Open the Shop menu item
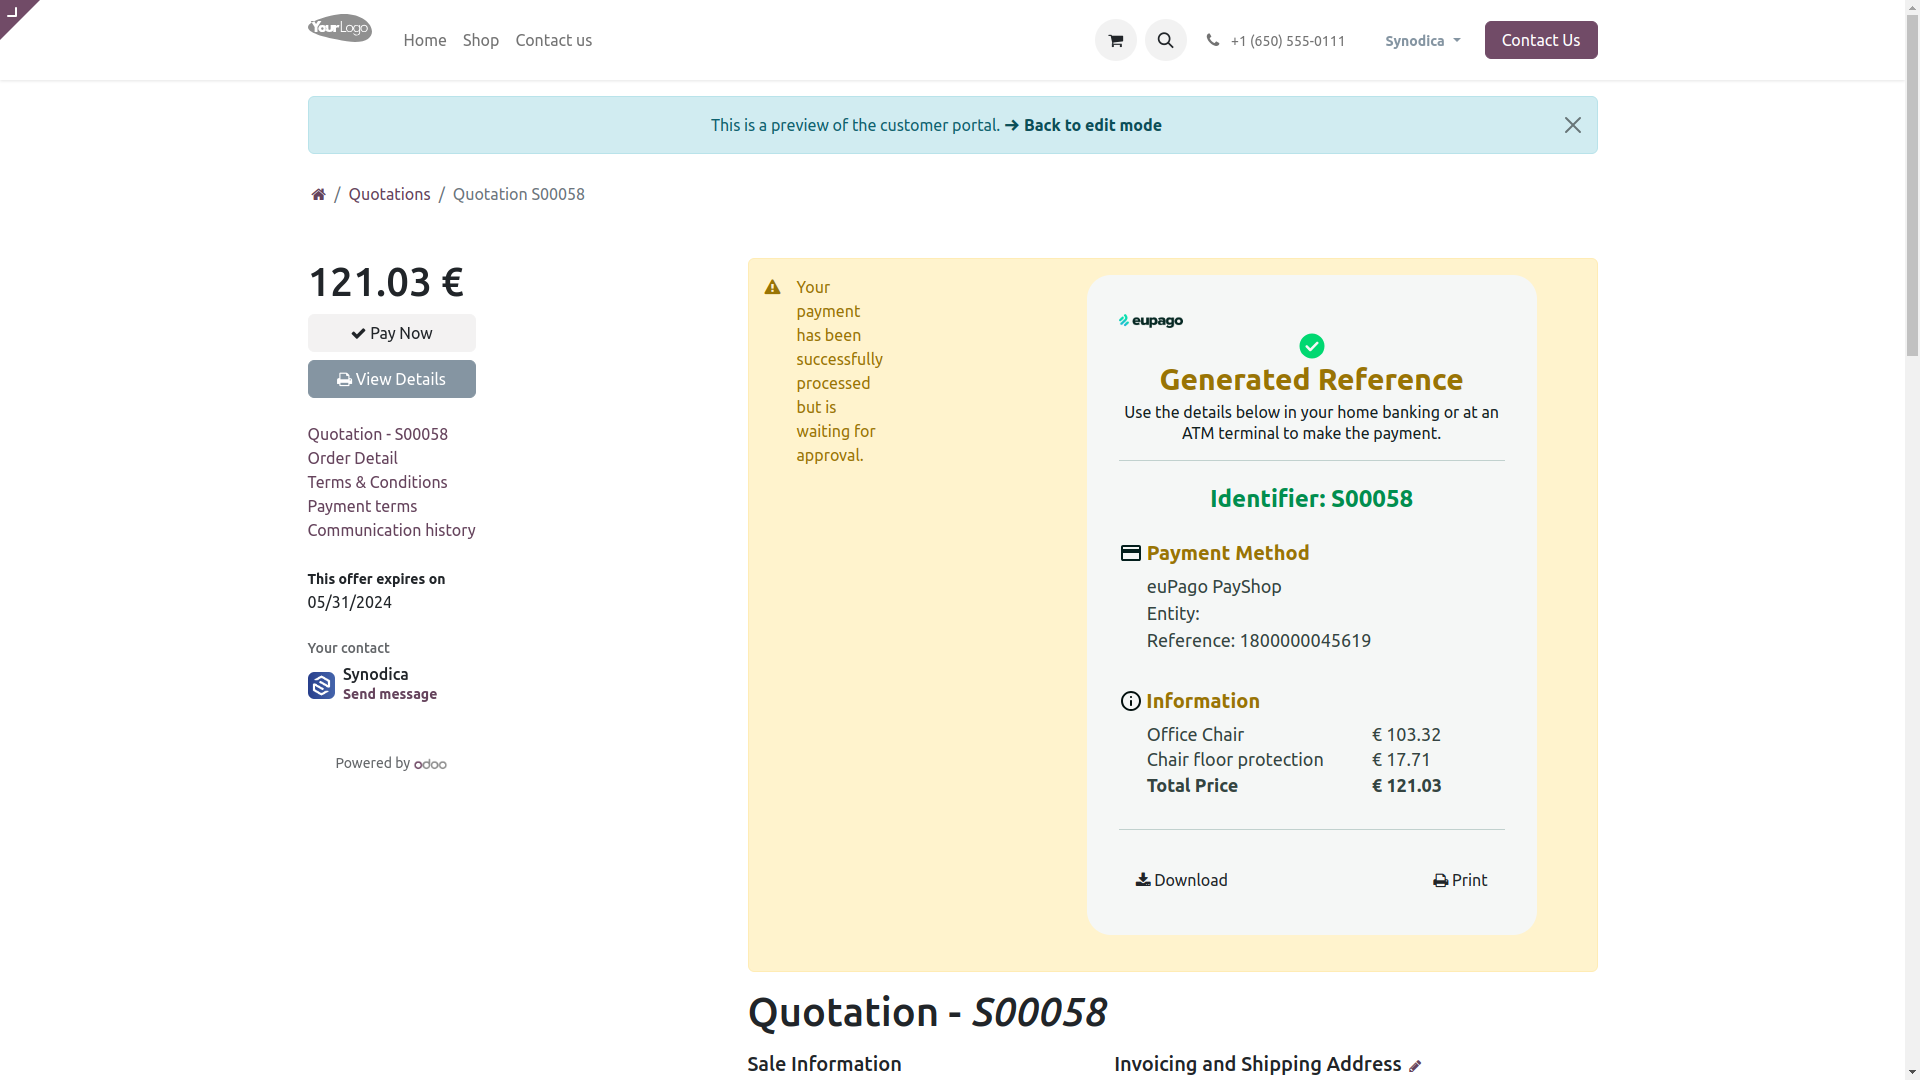This screenshot has height=1080, width=1920. point(480,40)
